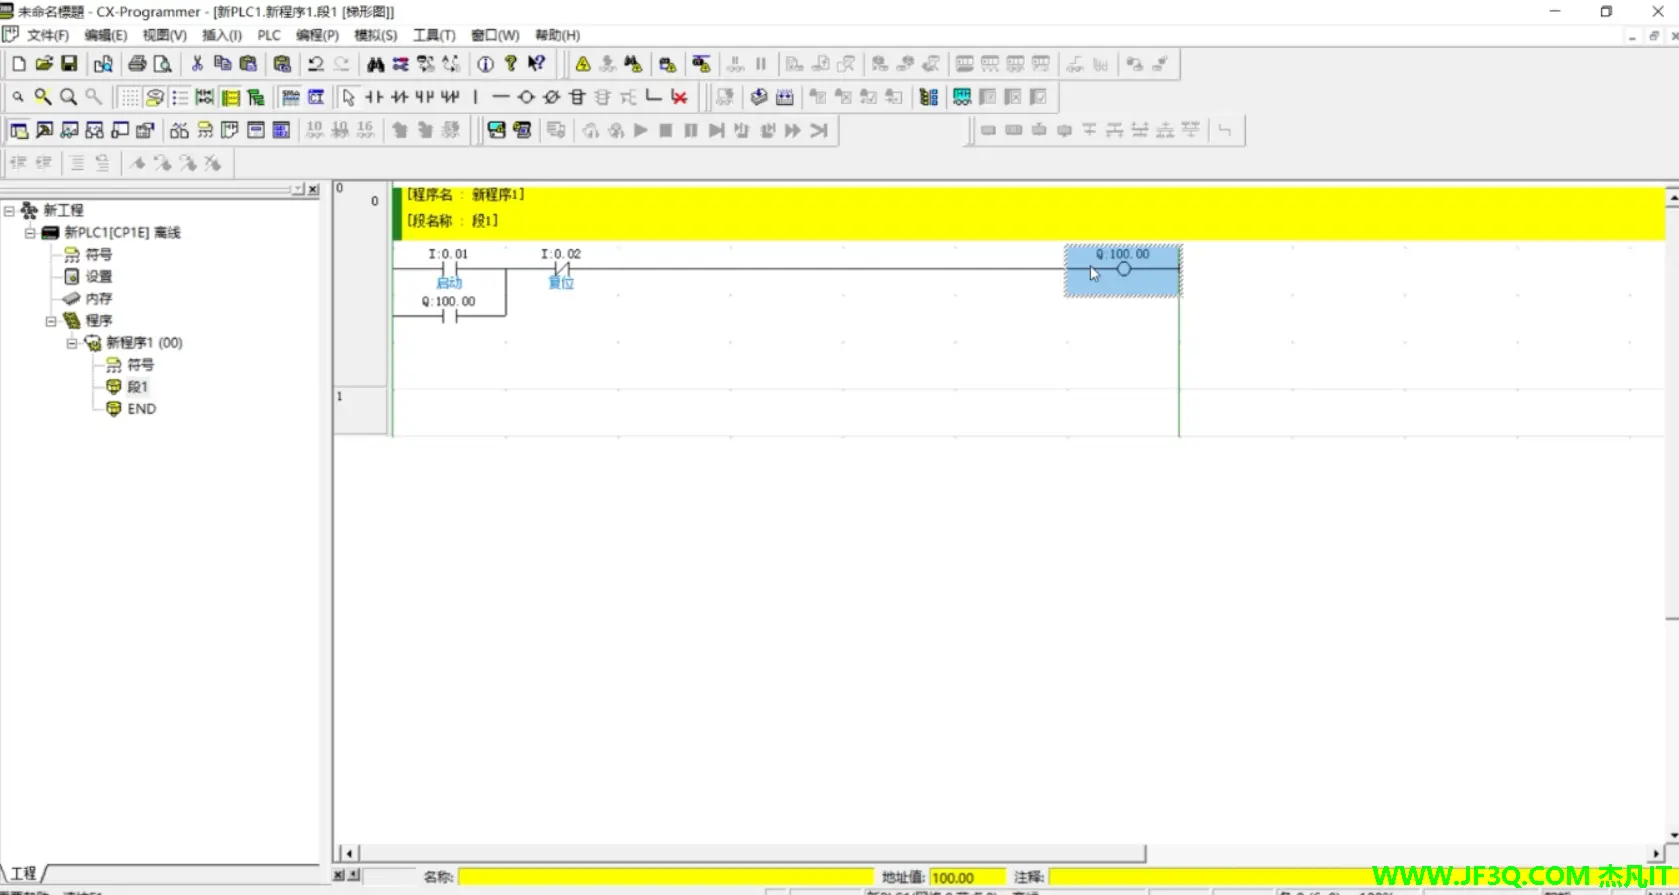Click Work Online warning triangle icon
This screenshot has width=1679, height=895.
tap(583, 64)
